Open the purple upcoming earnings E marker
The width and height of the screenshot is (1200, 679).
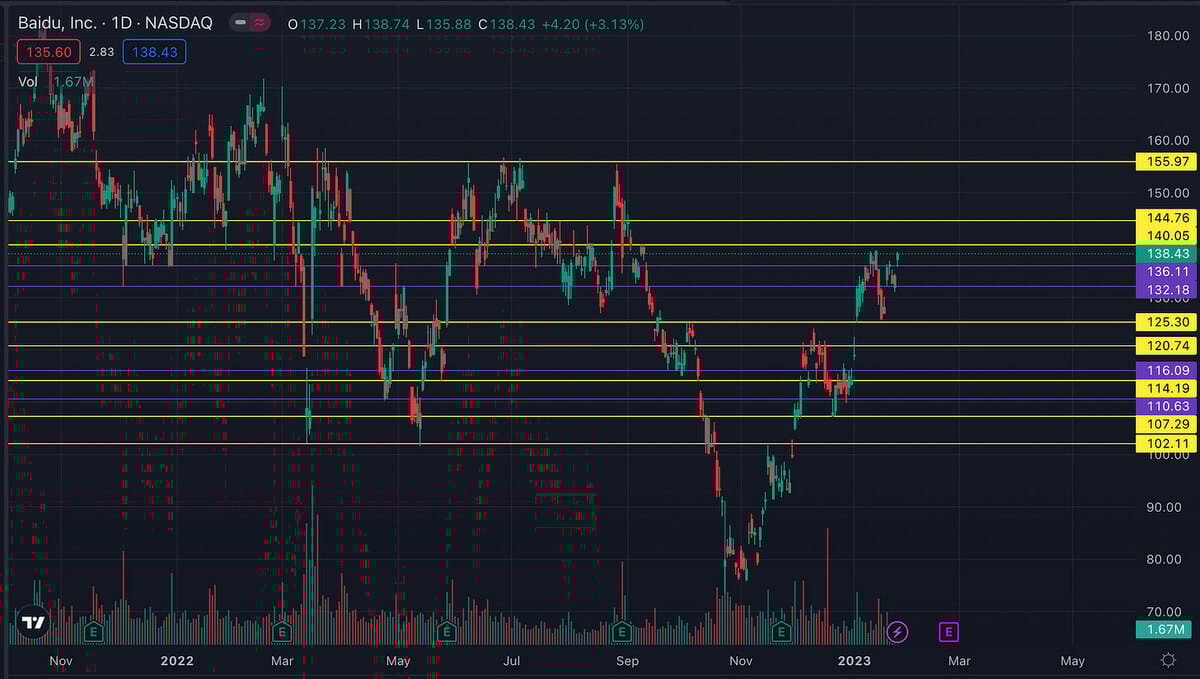click(949, 631)
